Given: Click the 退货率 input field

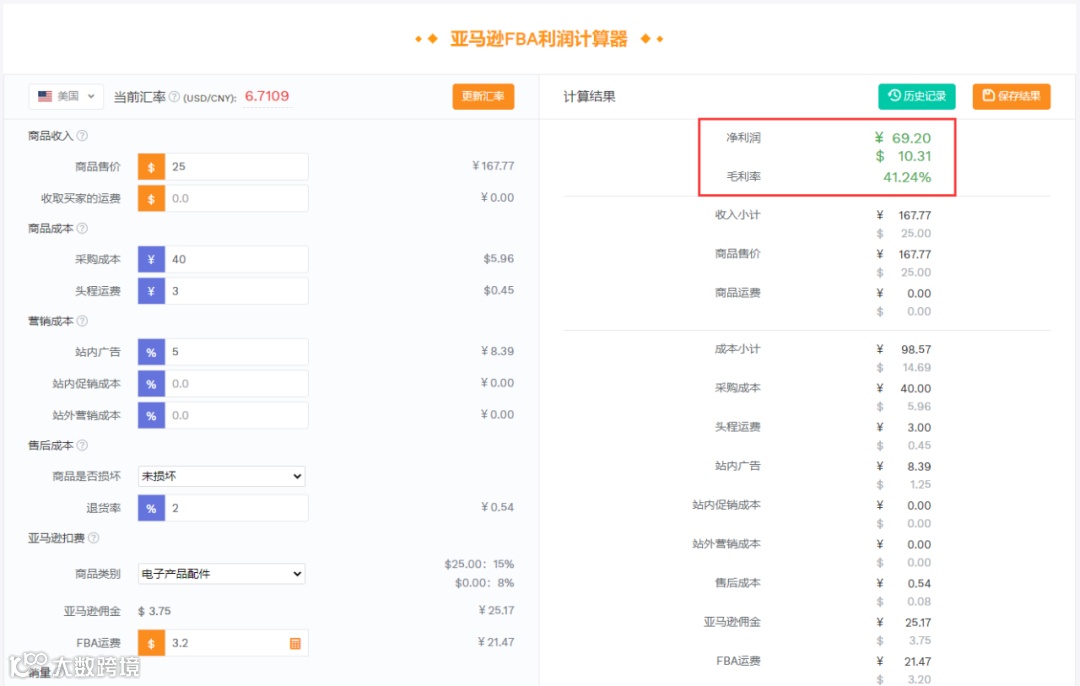Looking at the screenshot, I should [x=236, y=508].
